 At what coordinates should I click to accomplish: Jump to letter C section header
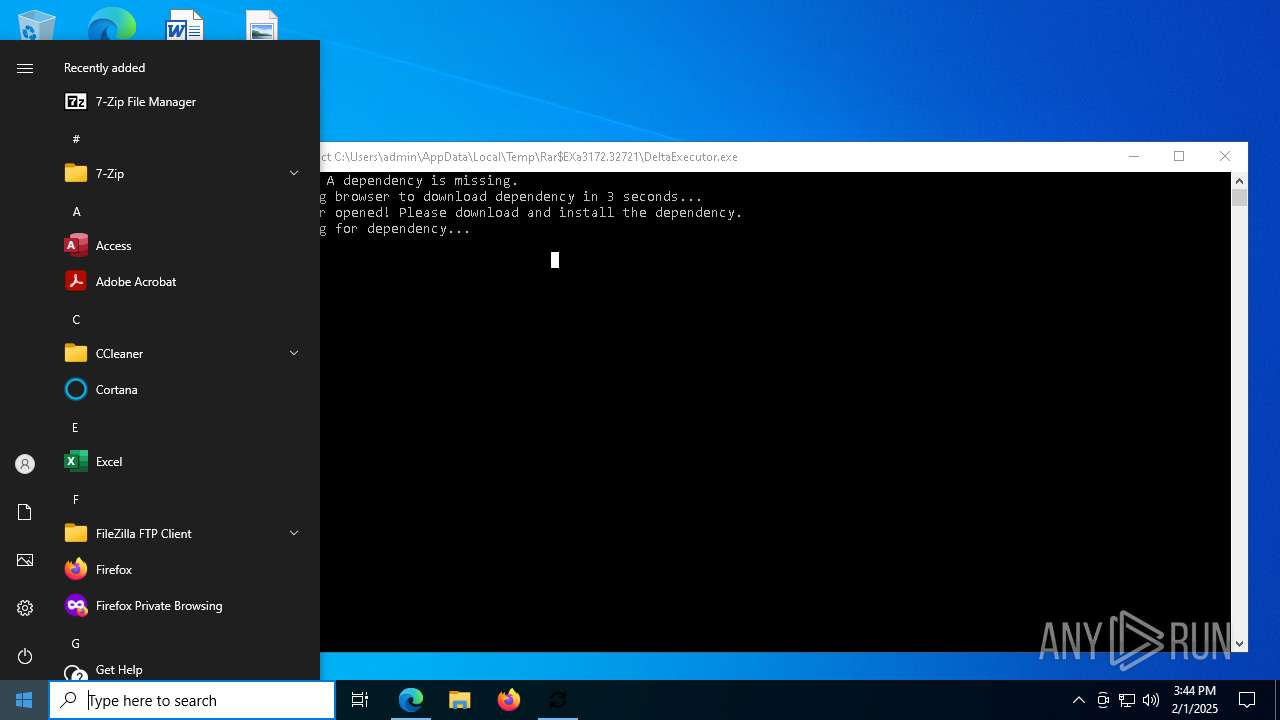point(76,319)
